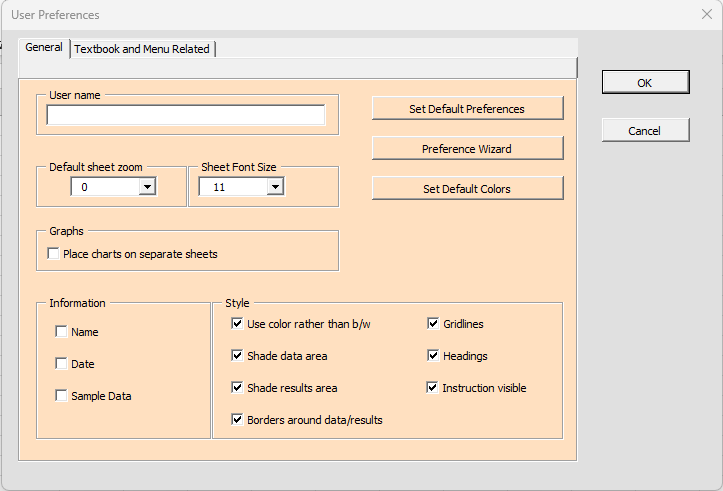Turn off Gridlines checkbox

pos(433,324)
